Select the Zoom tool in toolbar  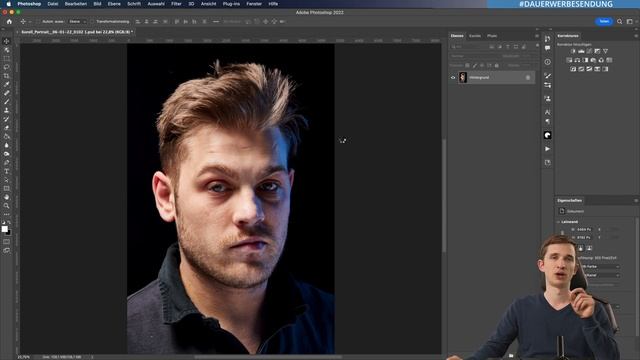coord(7,206)
